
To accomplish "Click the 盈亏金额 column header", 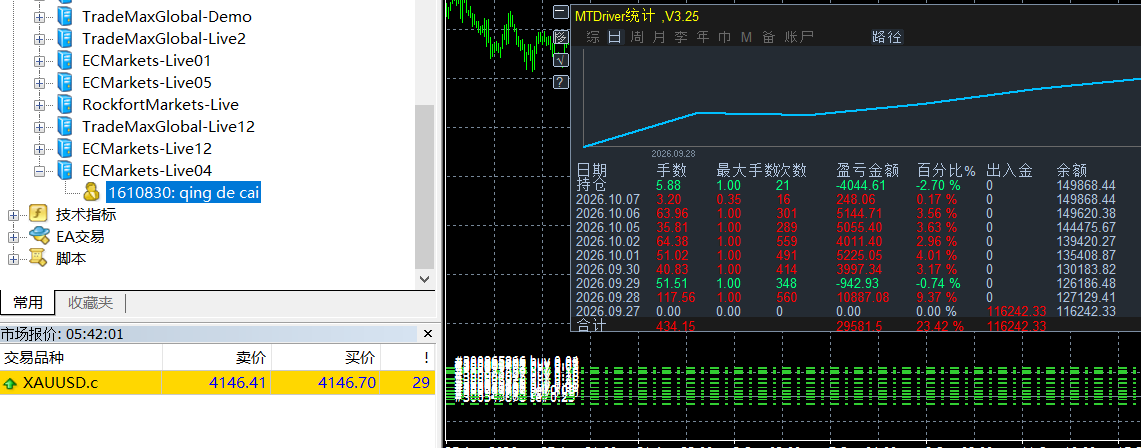I will [x=867, y=171].
